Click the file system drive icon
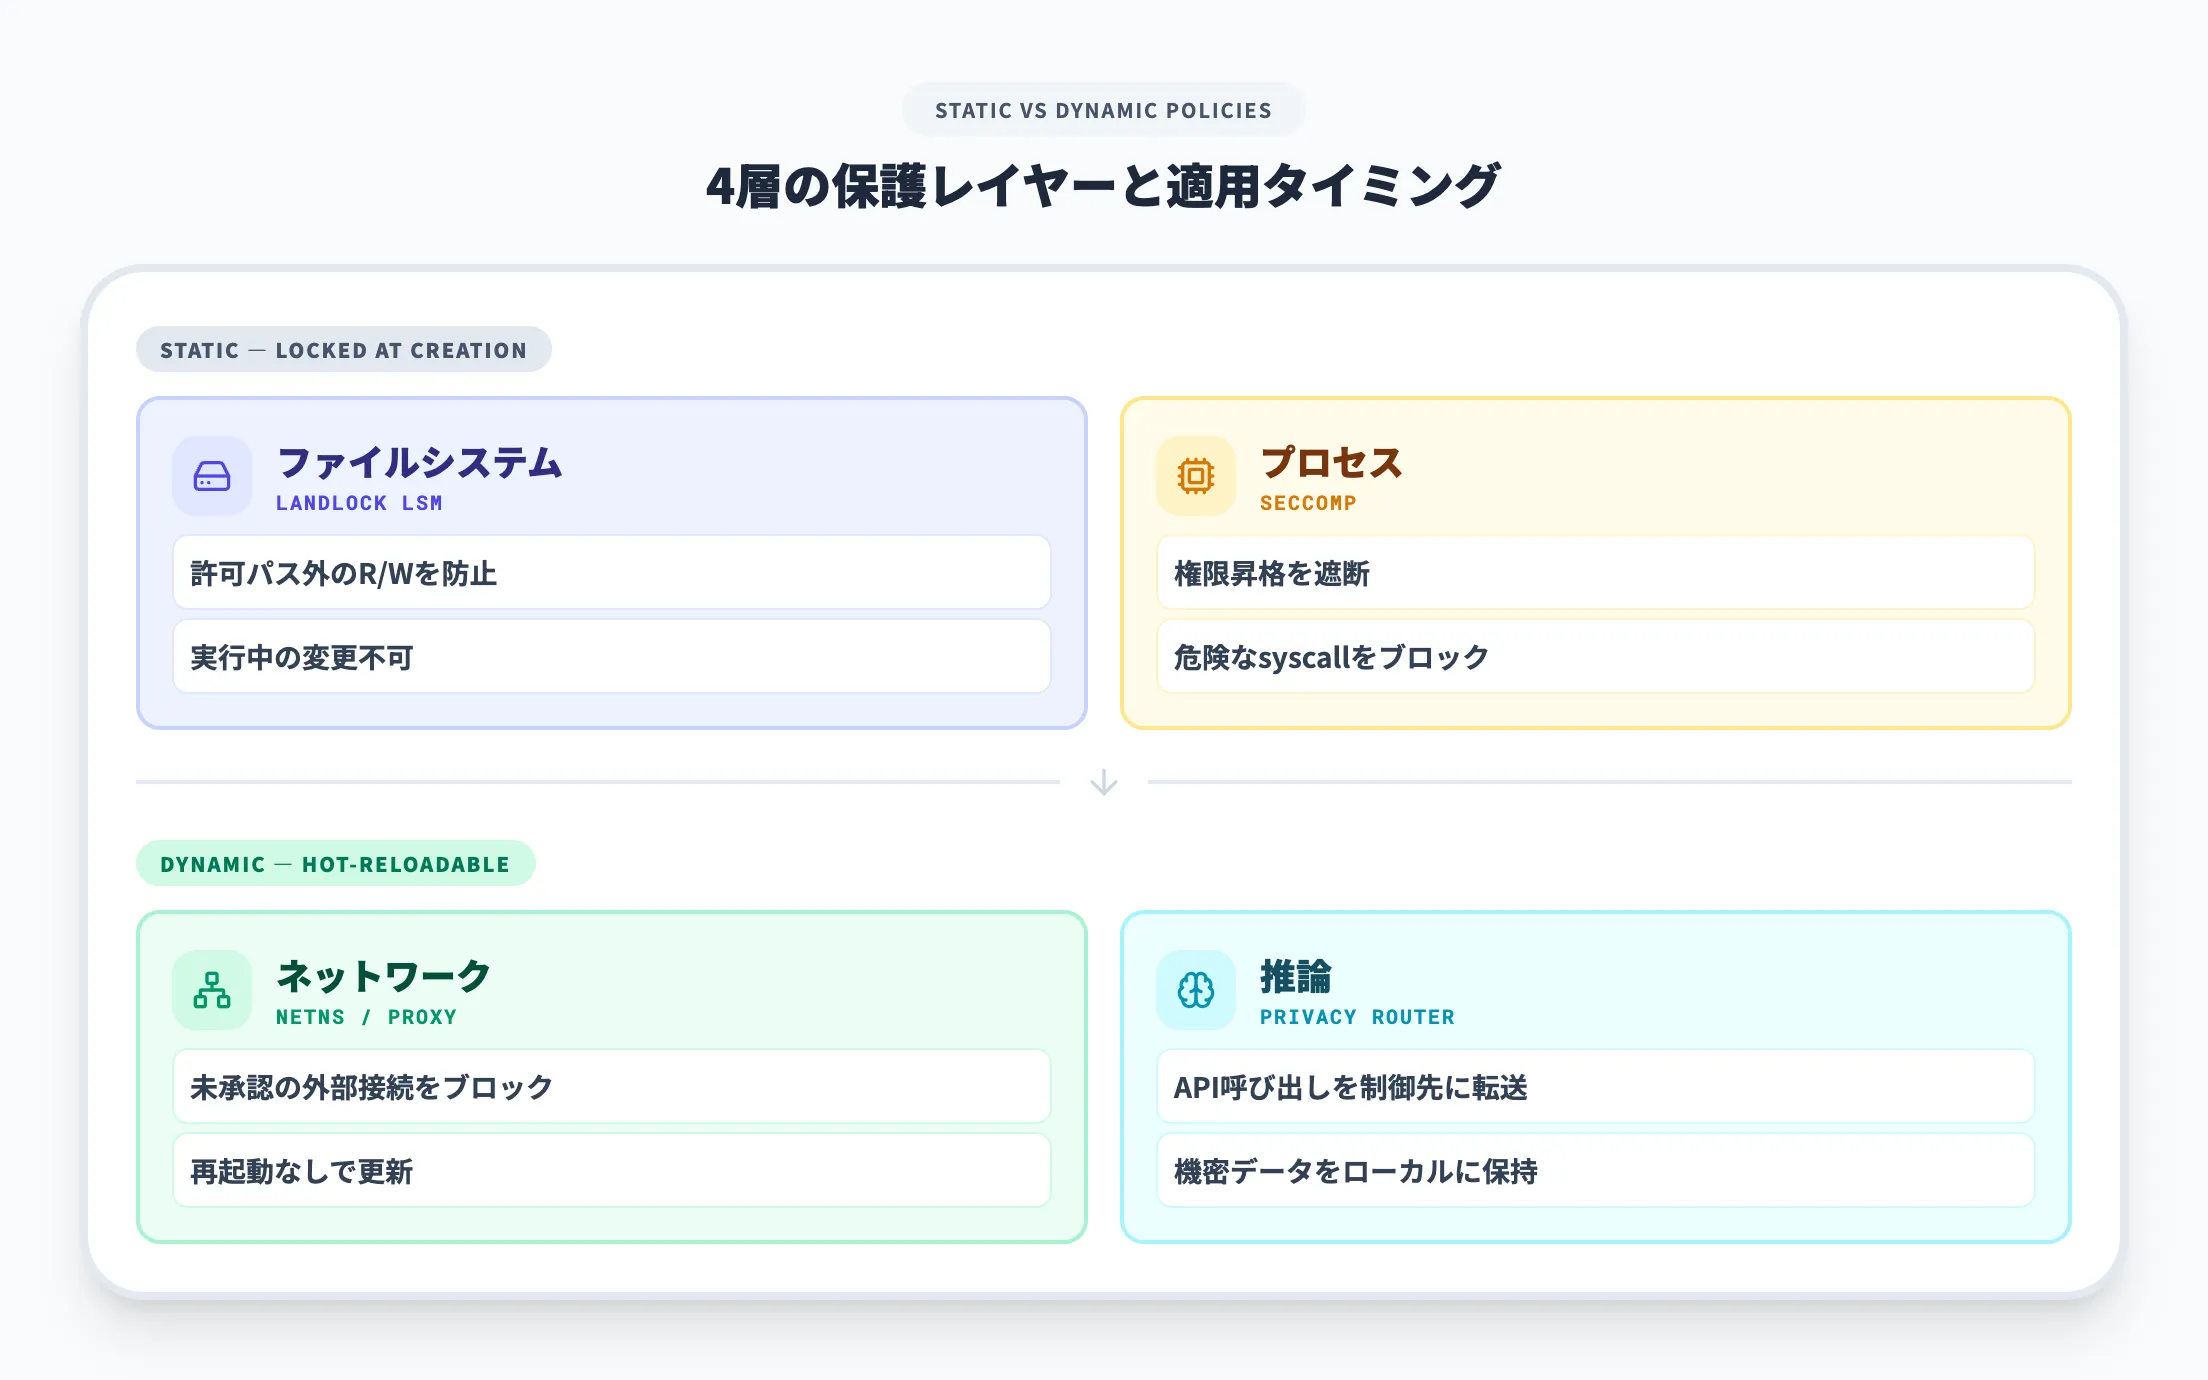This screenshot has height=1380, width=2208. tap(211, 476)
